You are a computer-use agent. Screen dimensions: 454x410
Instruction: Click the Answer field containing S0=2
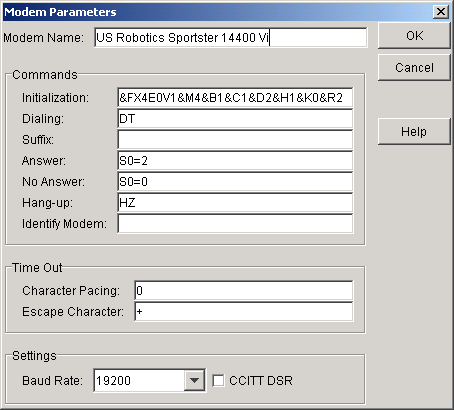pyautogui.click(x=235, y=161)
